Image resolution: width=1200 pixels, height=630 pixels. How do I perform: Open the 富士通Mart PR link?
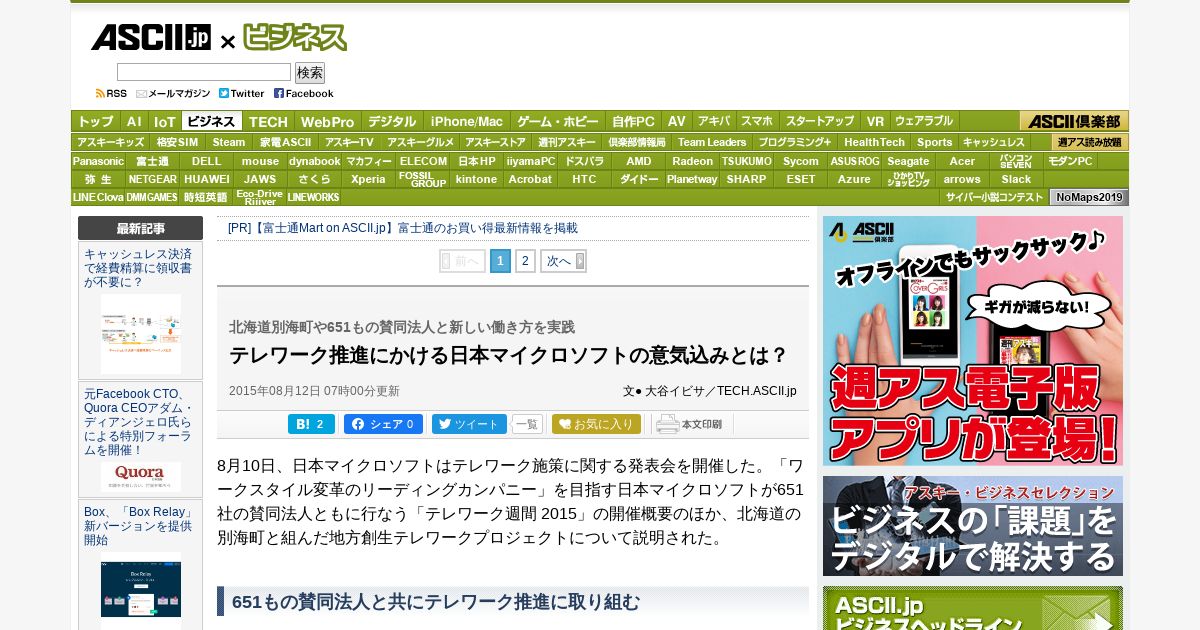(x=403, y=228)
